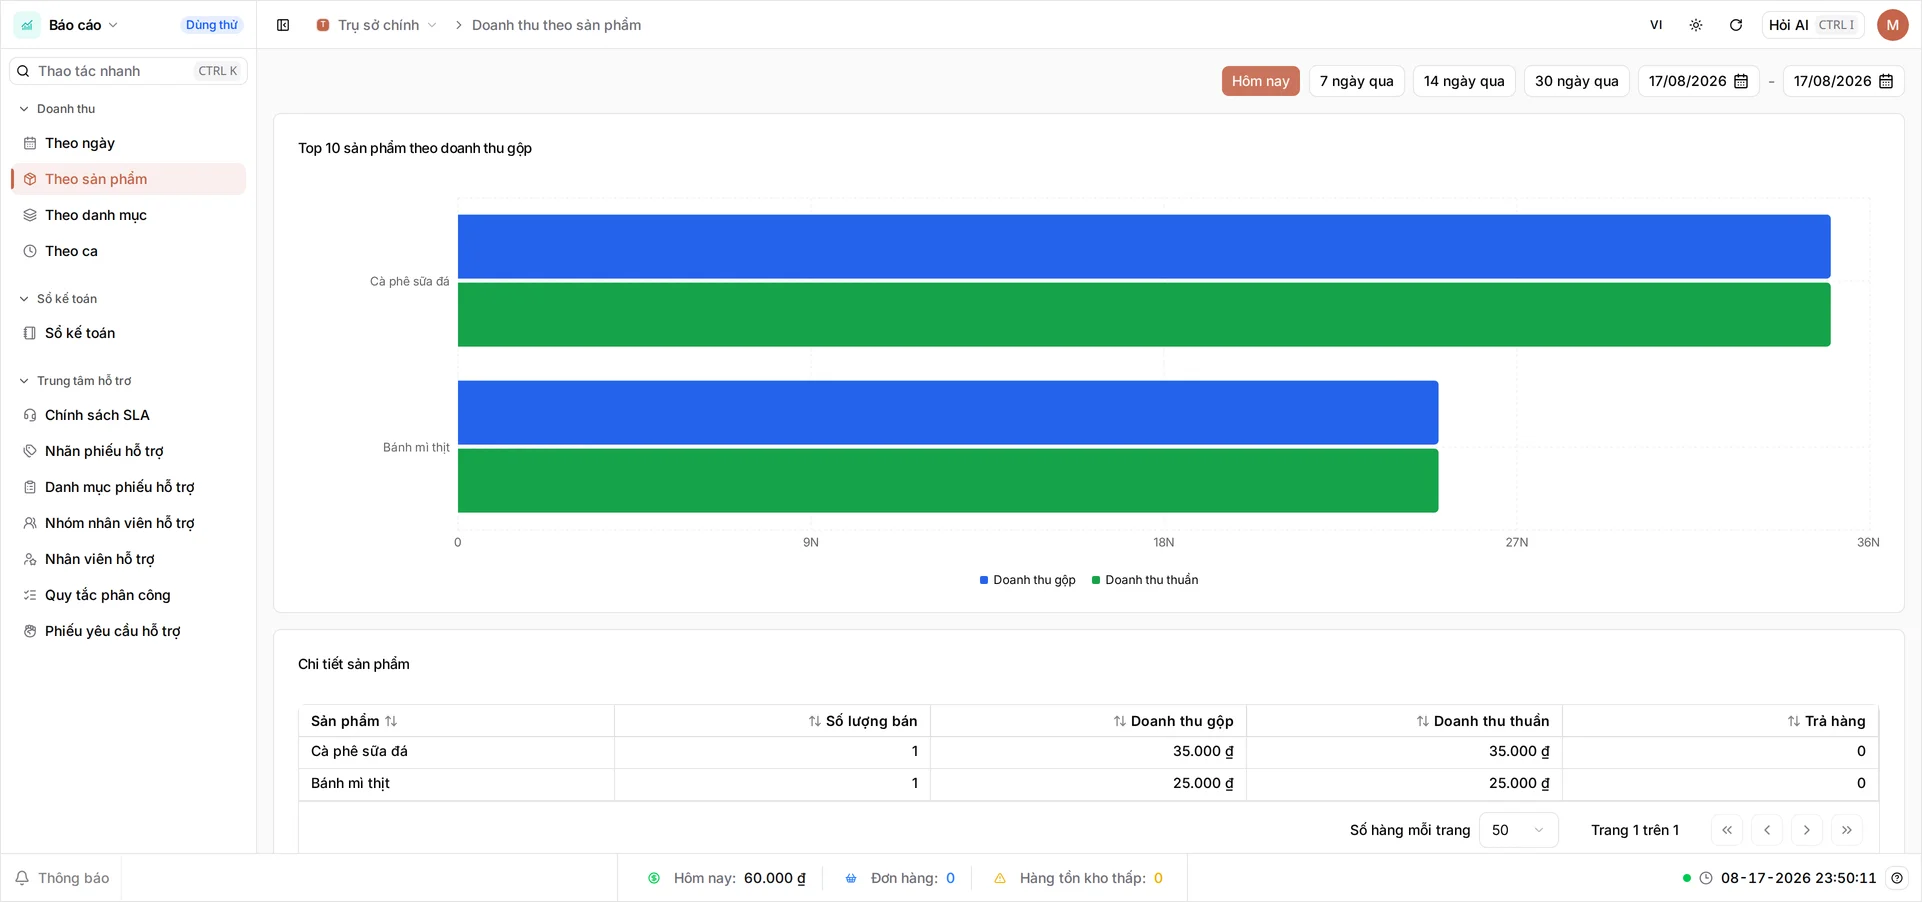Click the Nhãn phiếu hỗ trợ tag icon
The height and width of the screenshot is (902, 1922).
coord(30,451)
